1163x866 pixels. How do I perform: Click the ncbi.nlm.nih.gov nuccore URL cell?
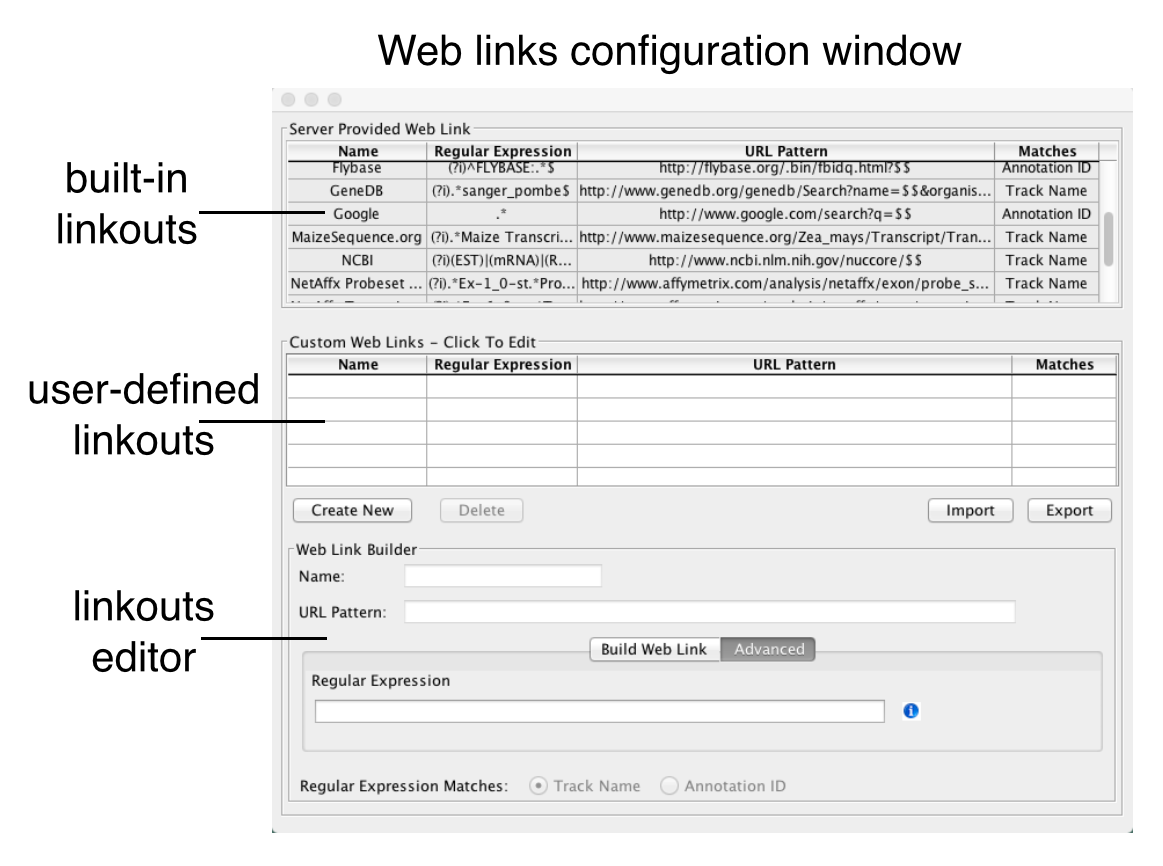tap(785, 260)
